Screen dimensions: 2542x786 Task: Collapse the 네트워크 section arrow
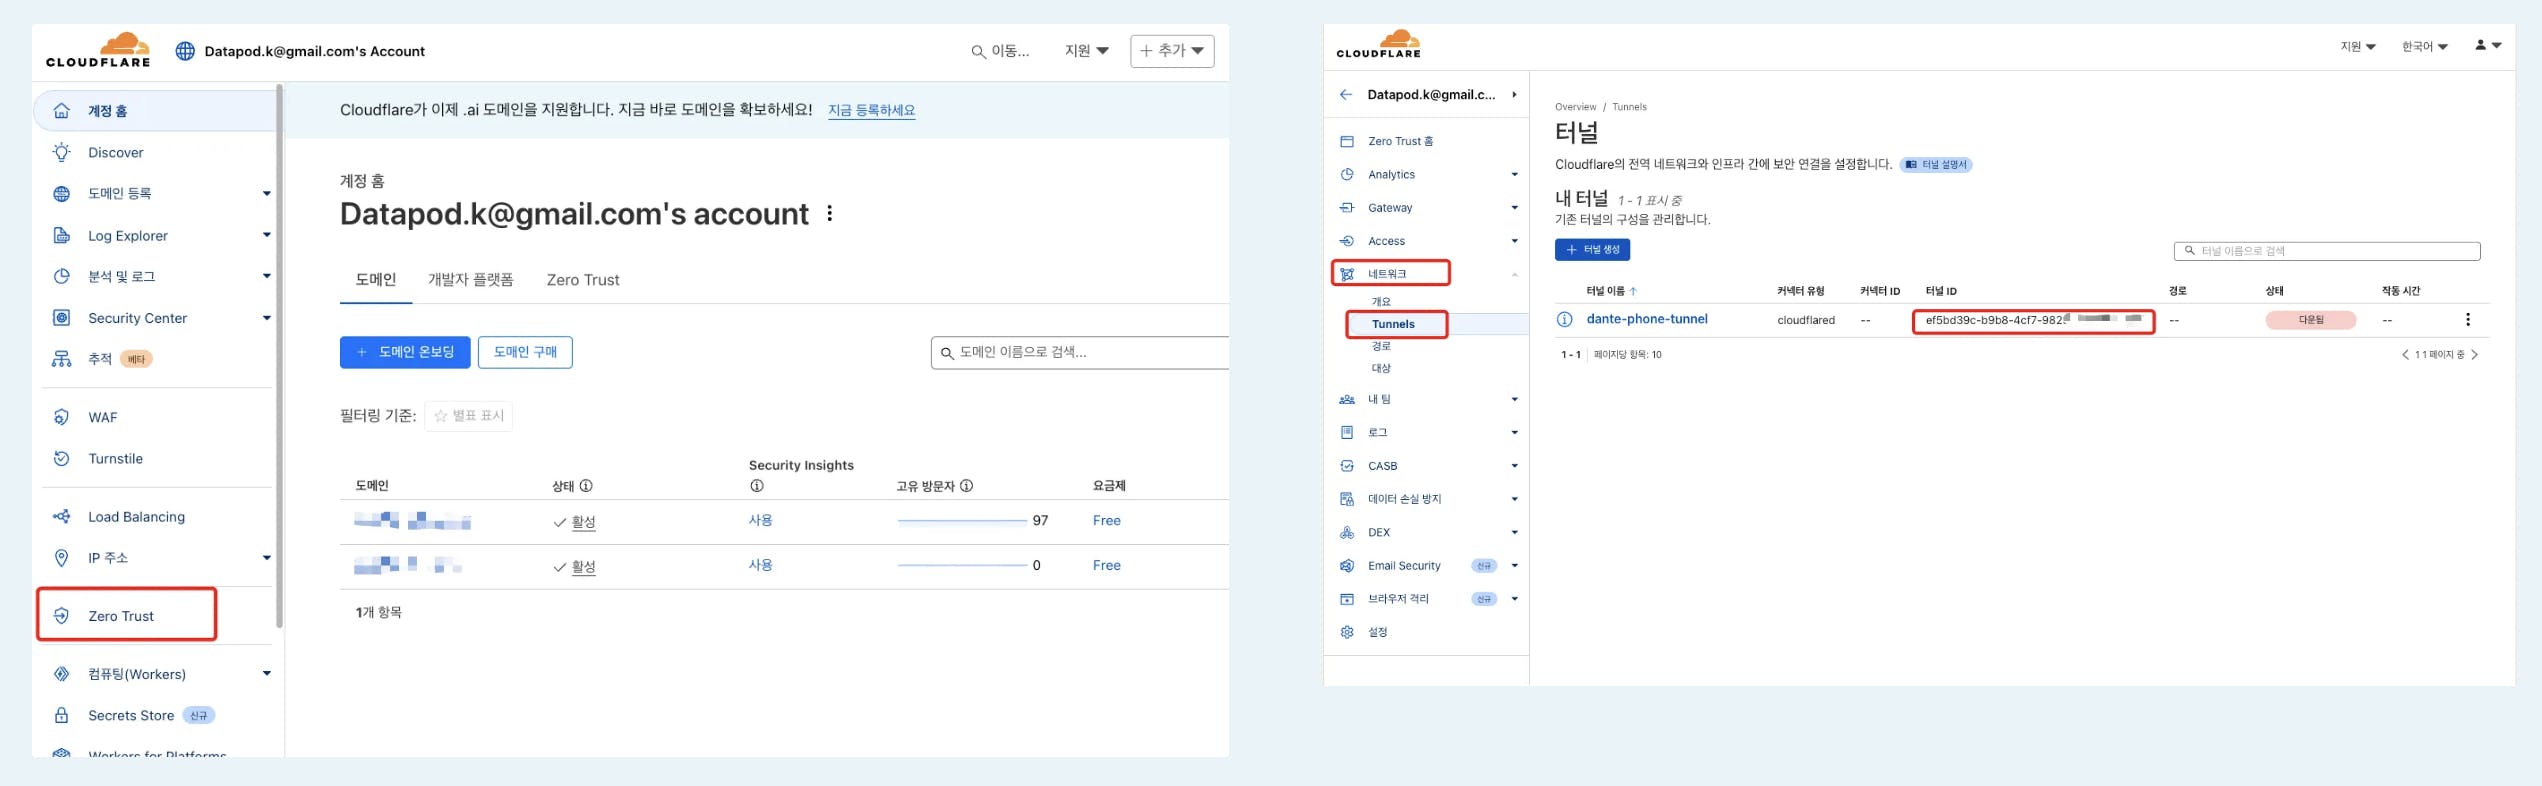[1514, 274]
